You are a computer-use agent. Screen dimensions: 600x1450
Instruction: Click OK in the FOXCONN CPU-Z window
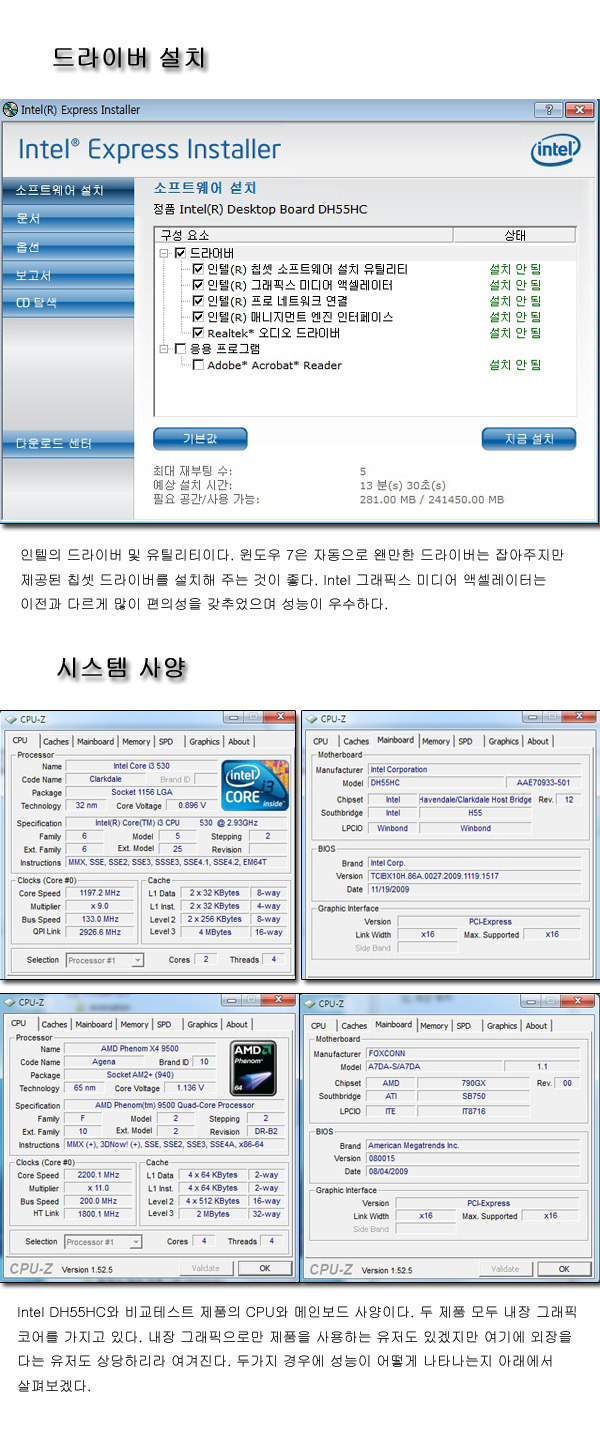[x=563, y=1268]
